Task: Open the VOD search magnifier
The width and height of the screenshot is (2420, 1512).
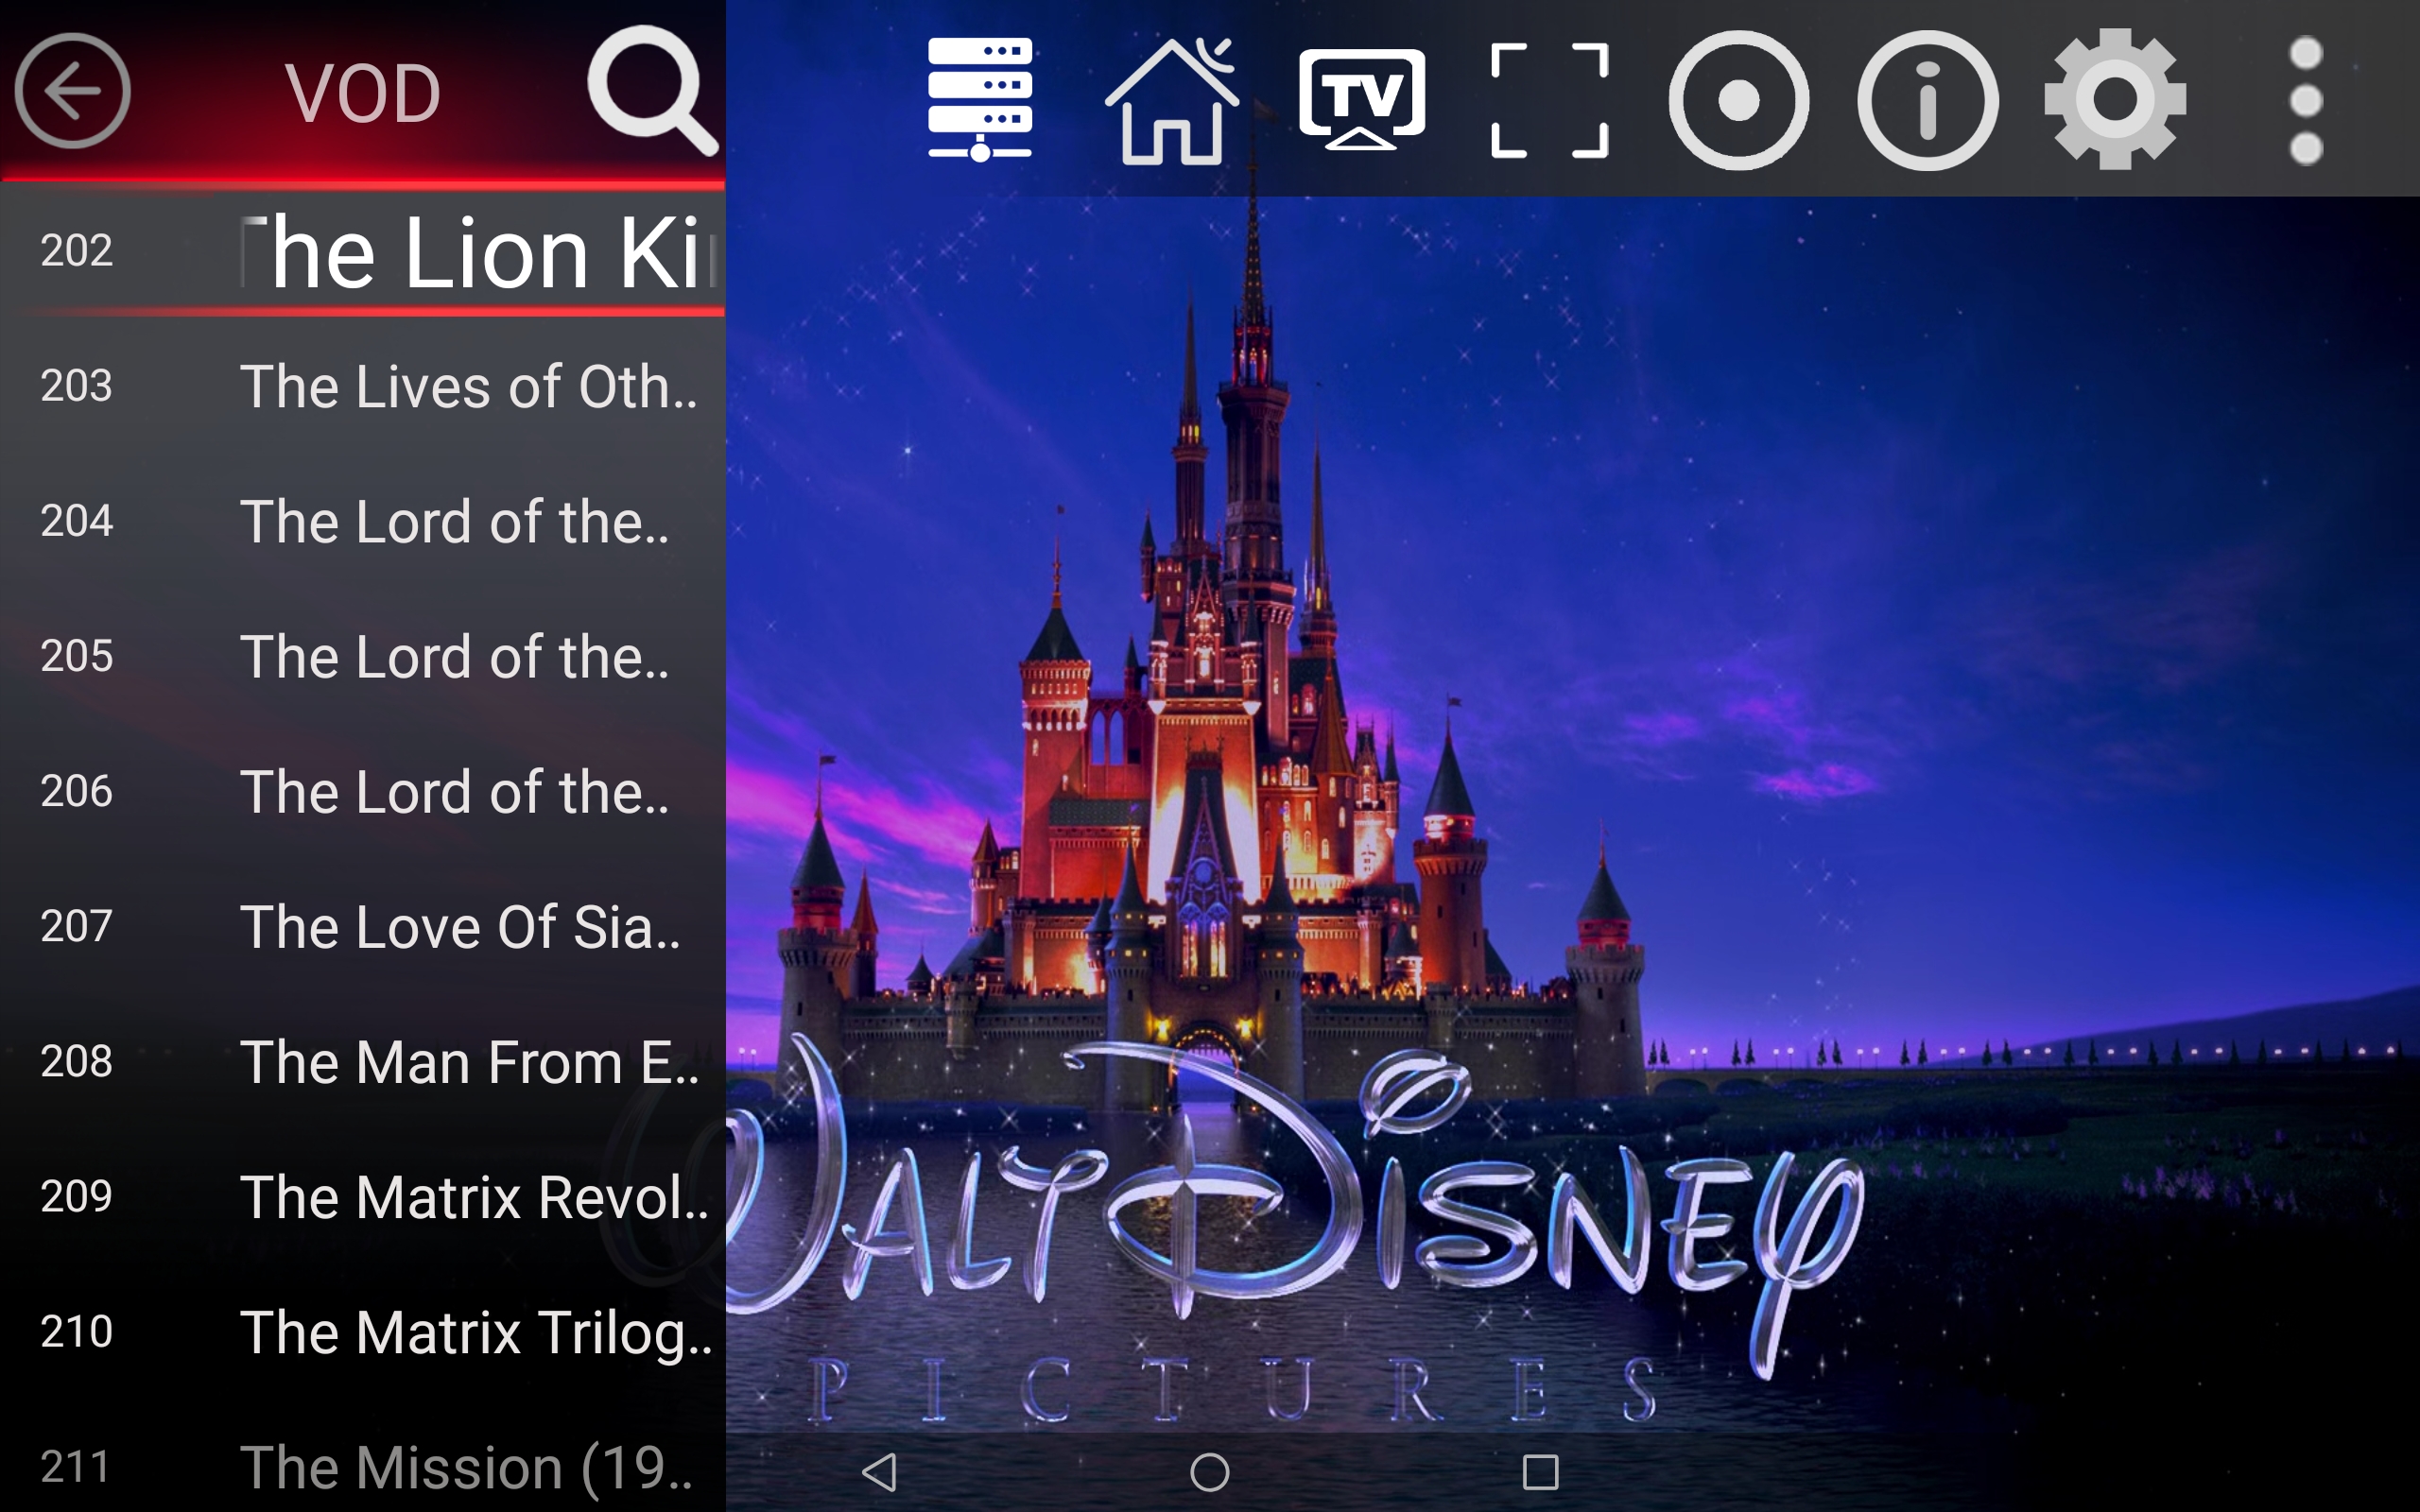Action: (652, 90)
